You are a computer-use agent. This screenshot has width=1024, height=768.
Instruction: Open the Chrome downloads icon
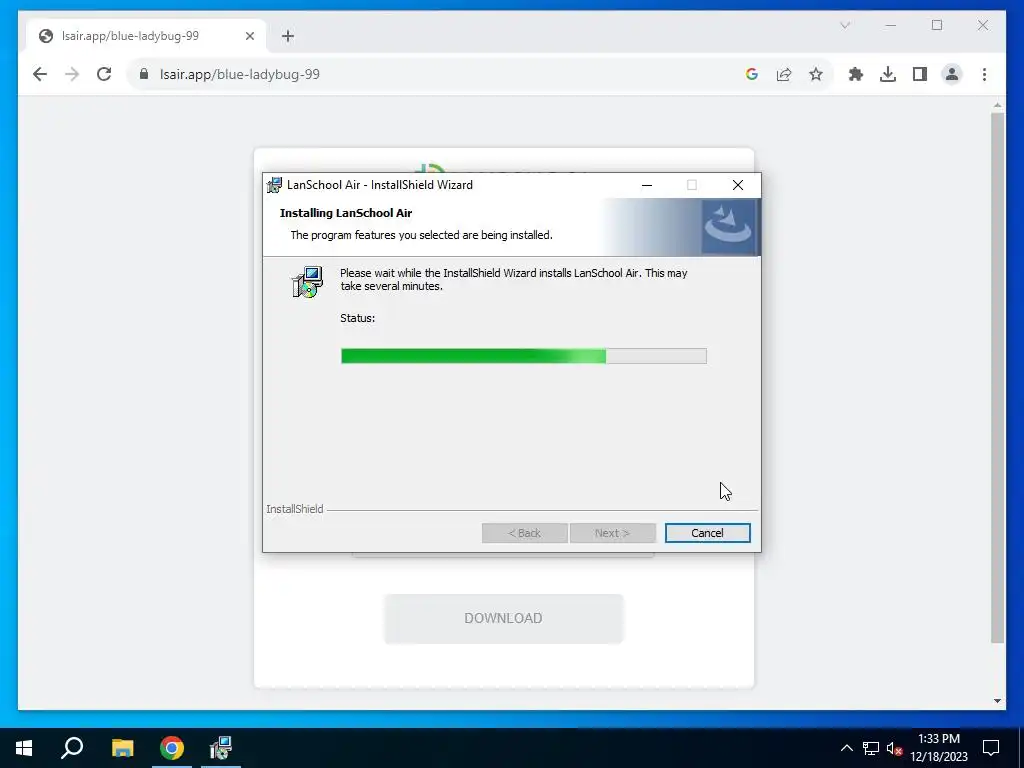point(888,74)
